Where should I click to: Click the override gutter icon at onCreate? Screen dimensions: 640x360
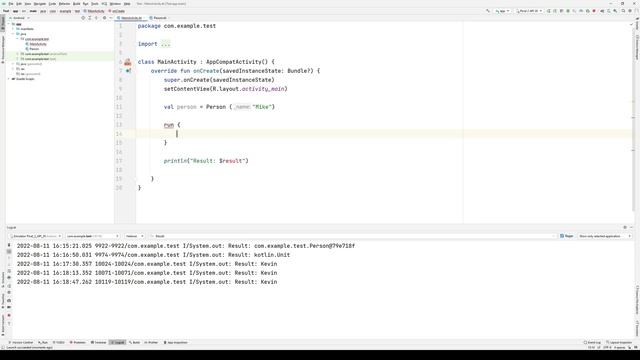tap(128, 71)
